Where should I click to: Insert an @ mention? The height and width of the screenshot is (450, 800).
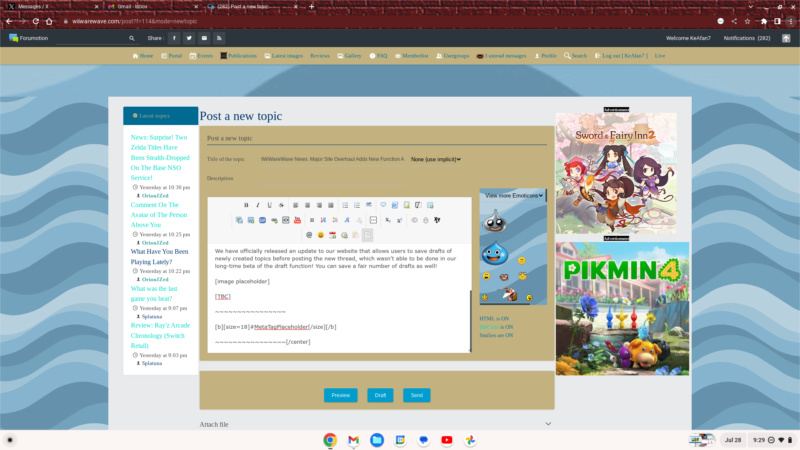pyautogui.click(x=309, y=235)
